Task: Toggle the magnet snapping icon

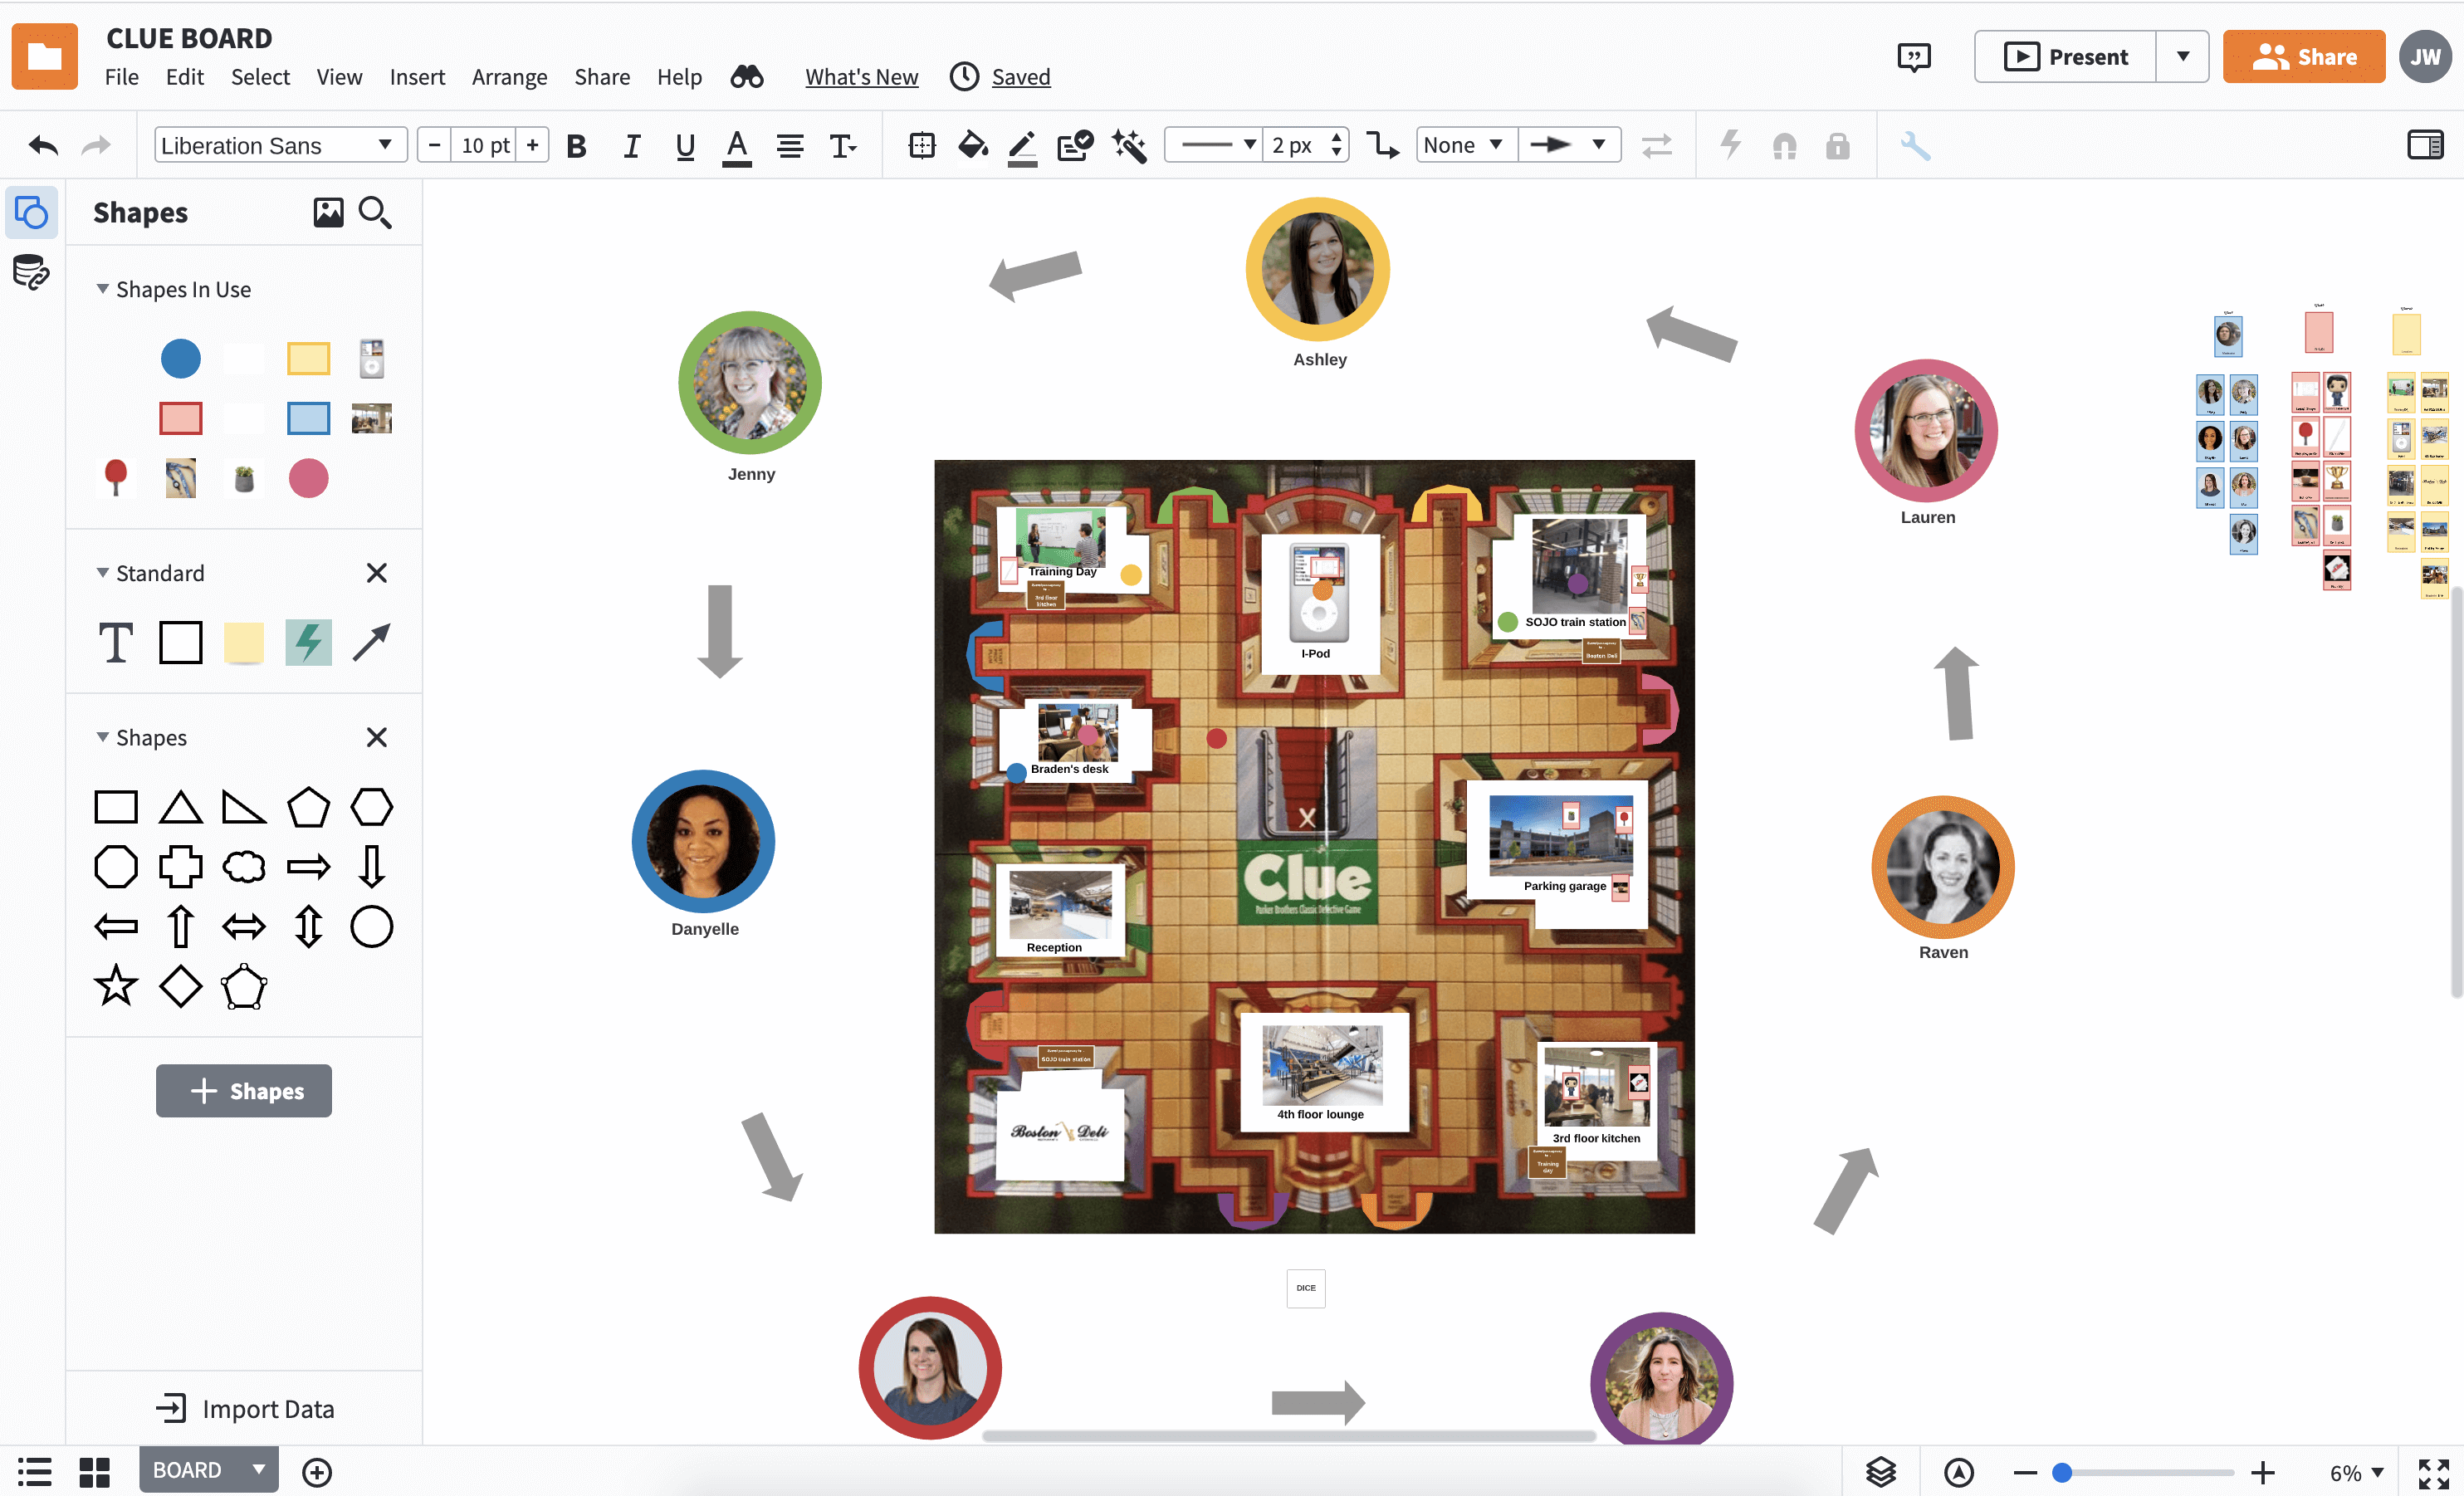Action: (x=1785, y=146)
